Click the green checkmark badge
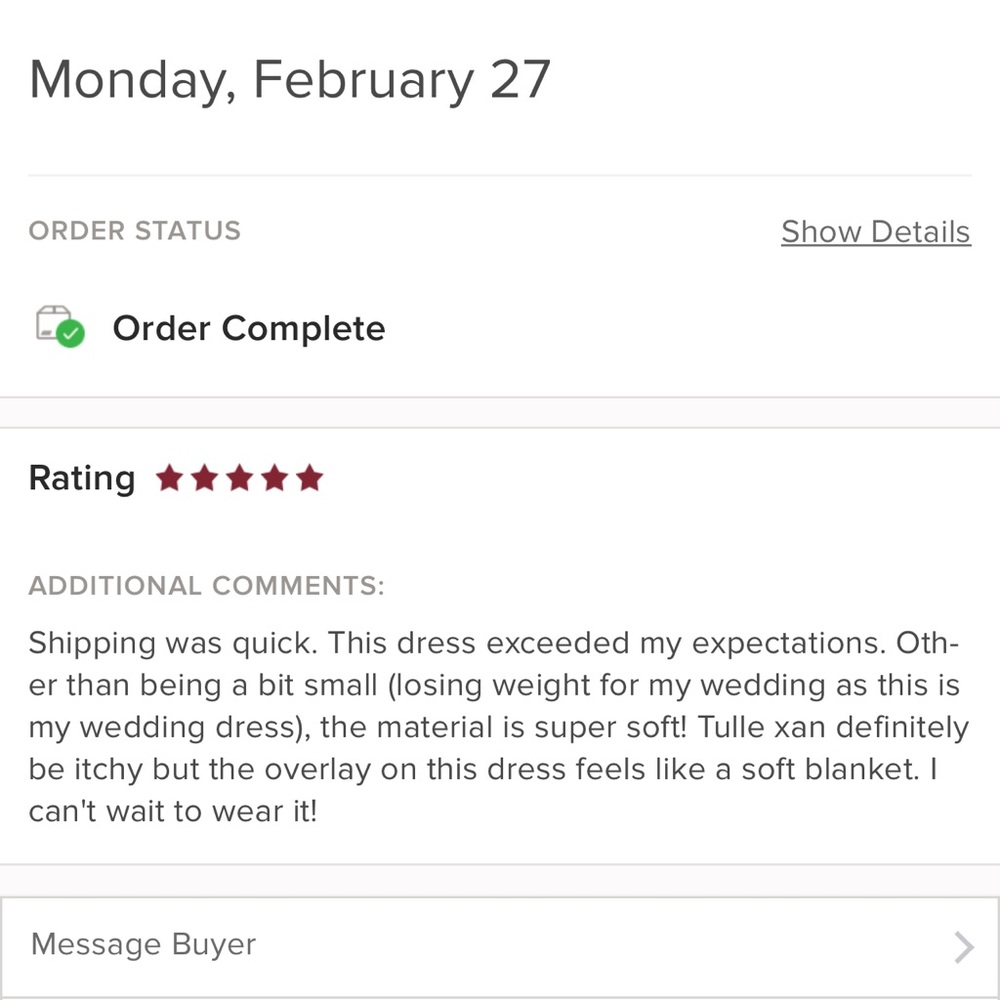The width and height of the screenshot is (1000, 1000). pyautogui.click(x=71, y=335)
